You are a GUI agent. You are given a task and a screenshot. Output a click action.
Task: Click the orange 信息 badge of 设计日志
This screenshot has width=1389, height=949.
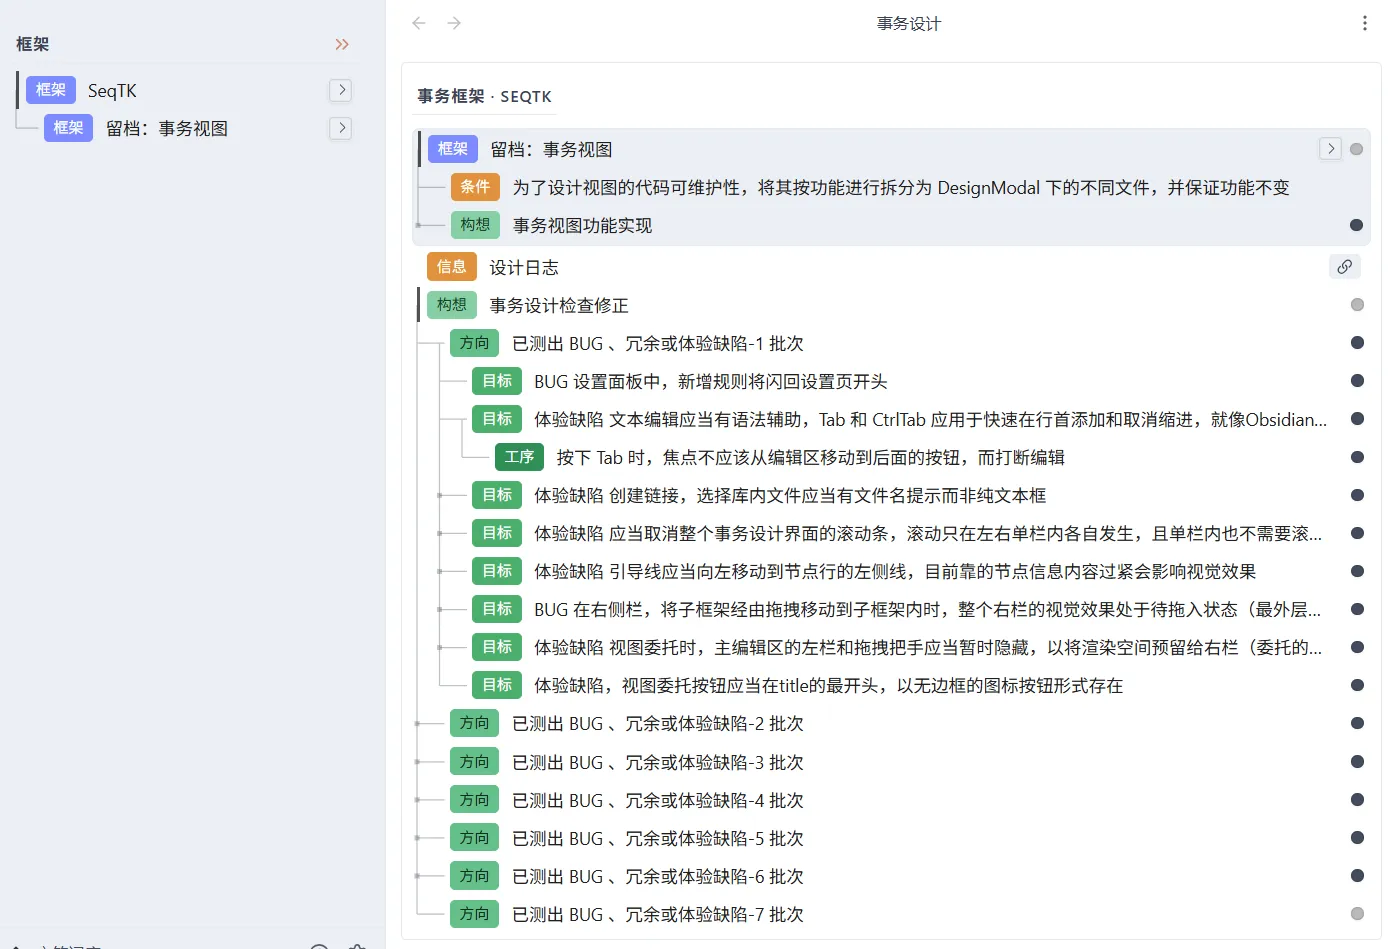pos(452,267)
